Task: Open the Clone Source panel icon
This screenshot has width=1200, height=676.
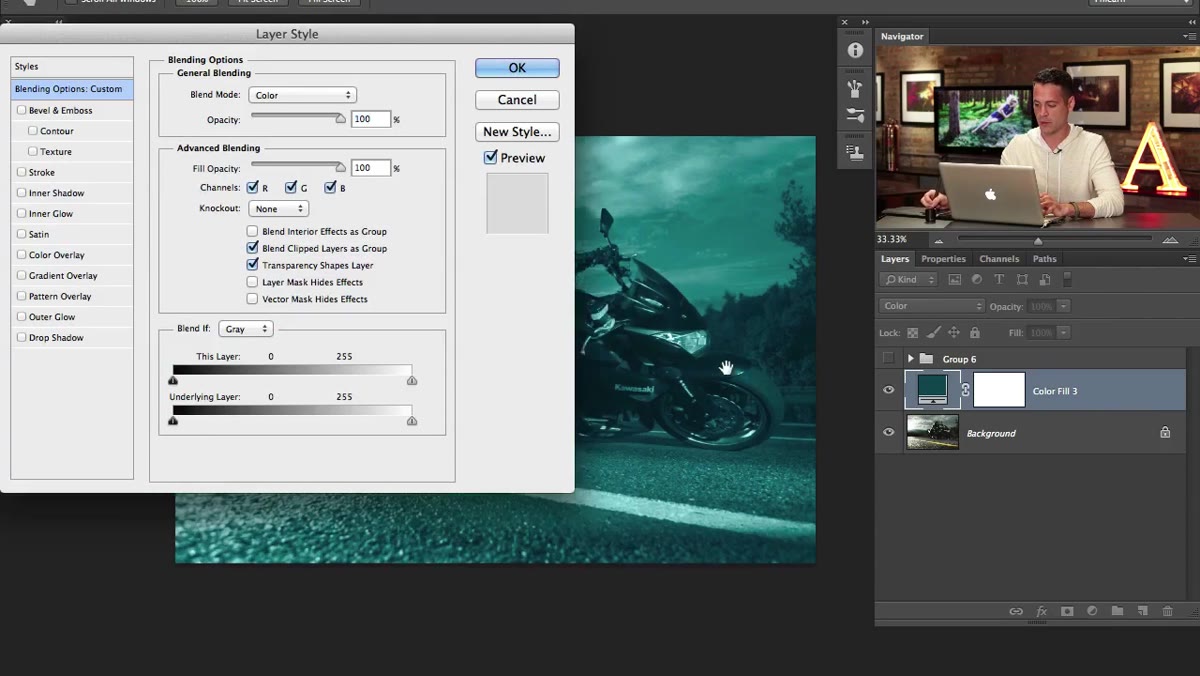Action: [855, 152]
